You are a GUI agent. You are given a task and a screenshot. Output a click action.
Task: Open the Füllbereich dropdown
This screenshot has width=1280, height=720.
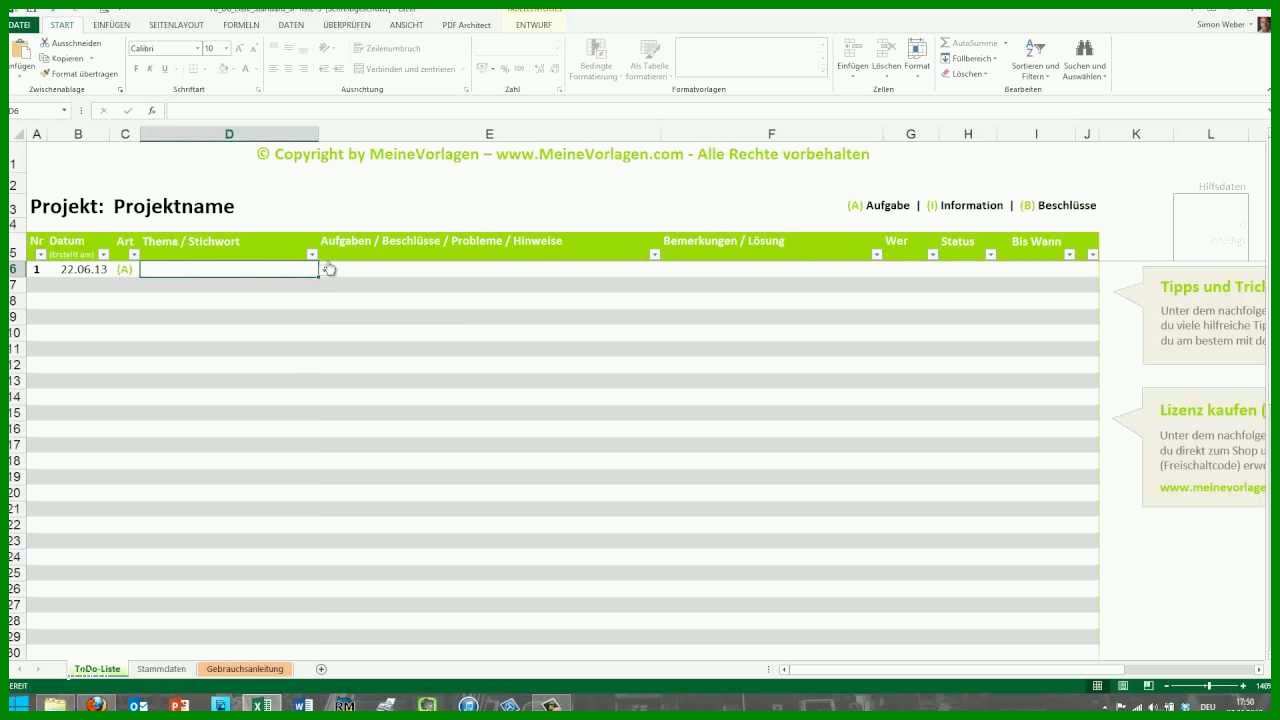pos(970,58)
